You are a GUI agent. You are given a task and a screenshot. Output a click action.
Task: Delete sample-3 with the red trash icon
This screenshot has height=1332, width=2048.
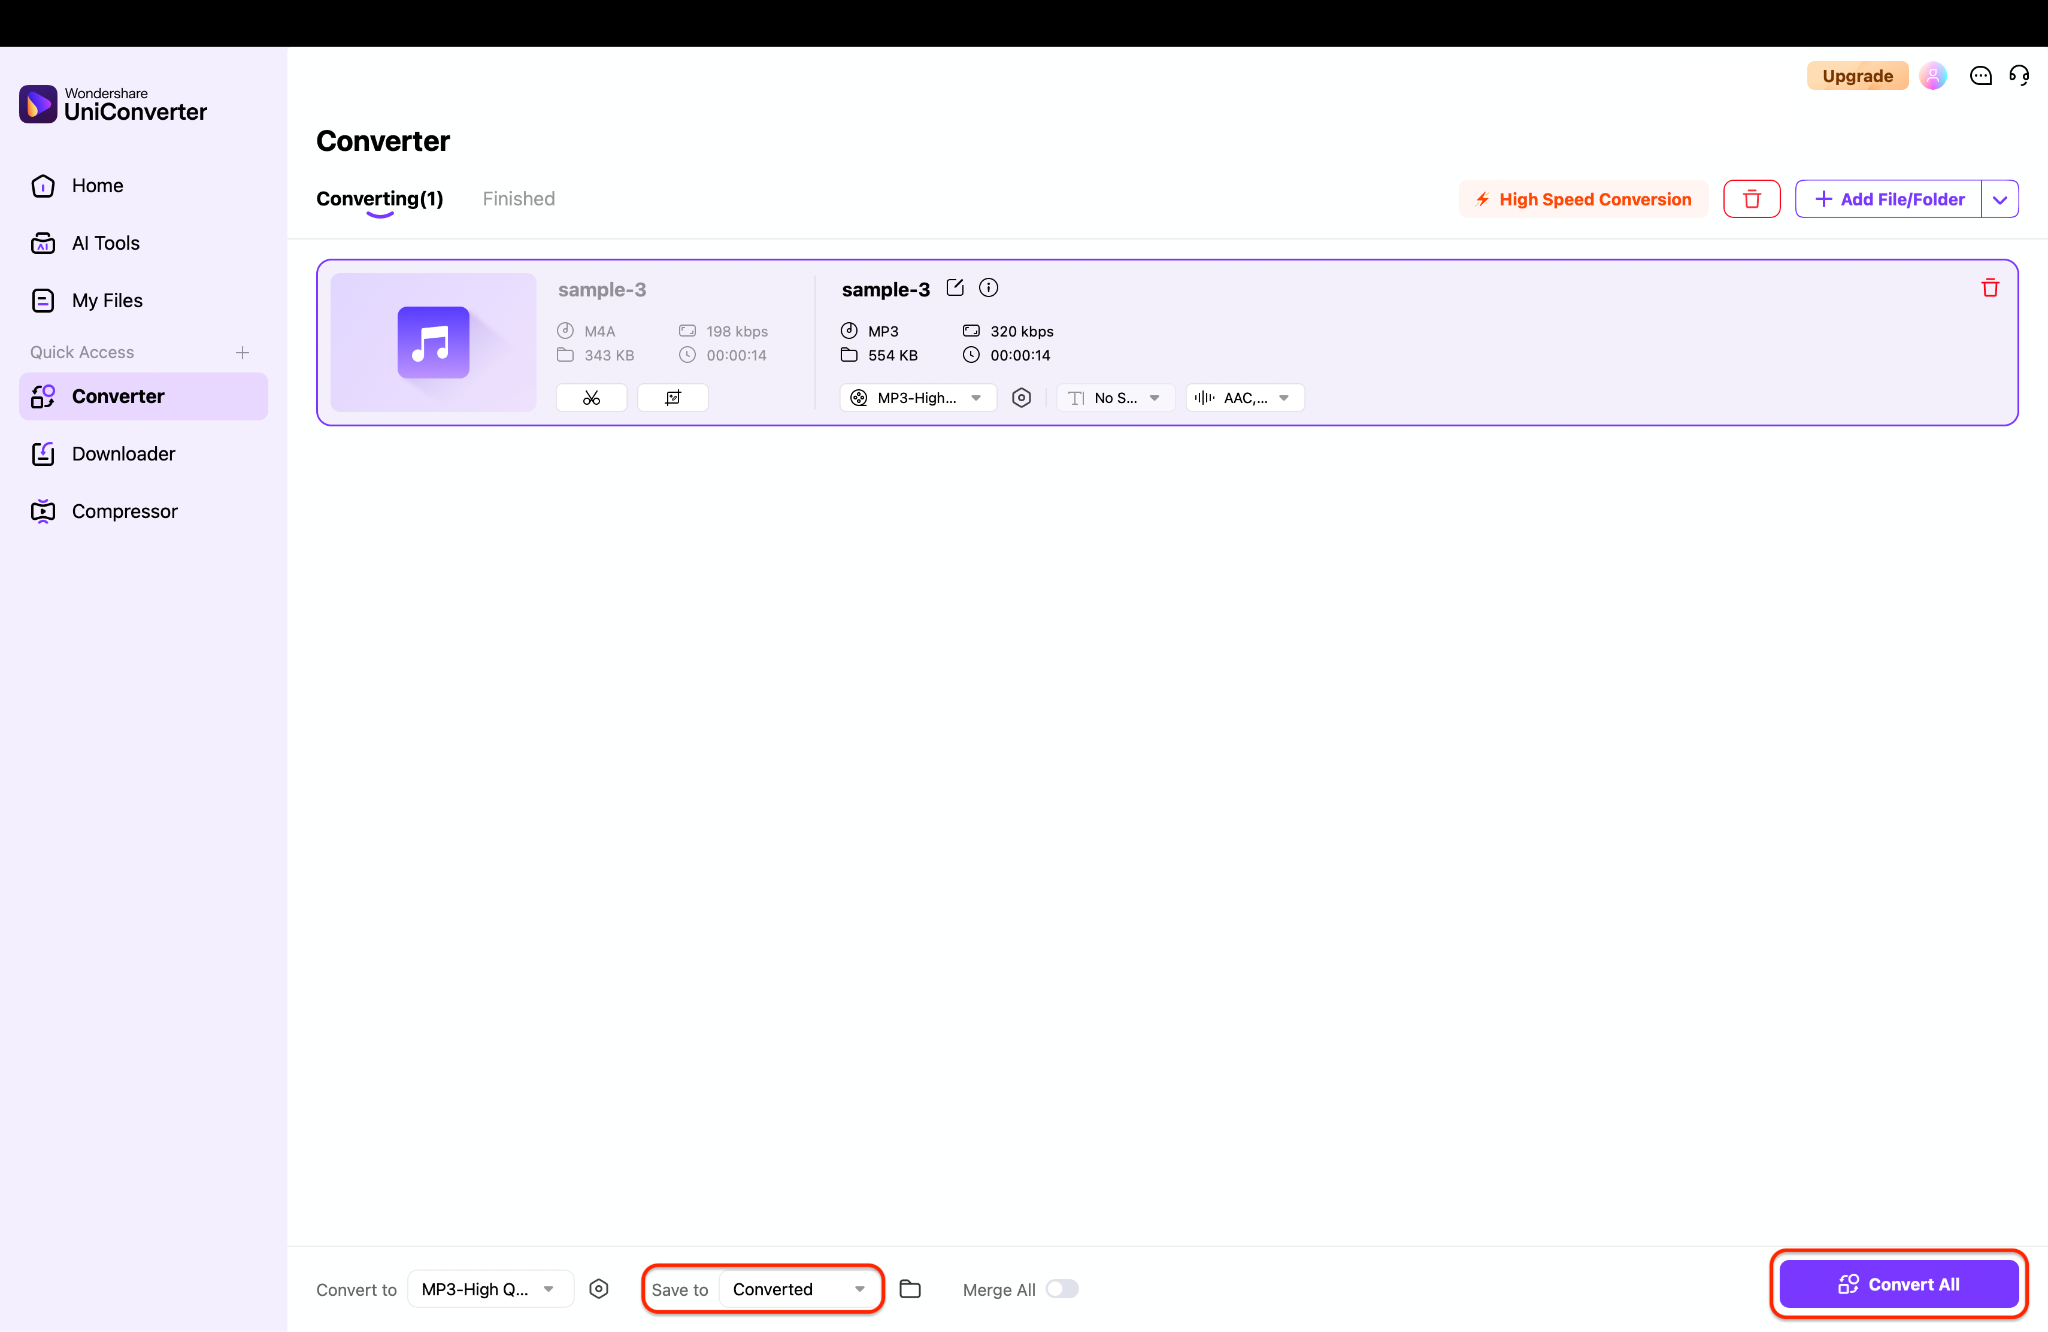[x=1990, y=288]
